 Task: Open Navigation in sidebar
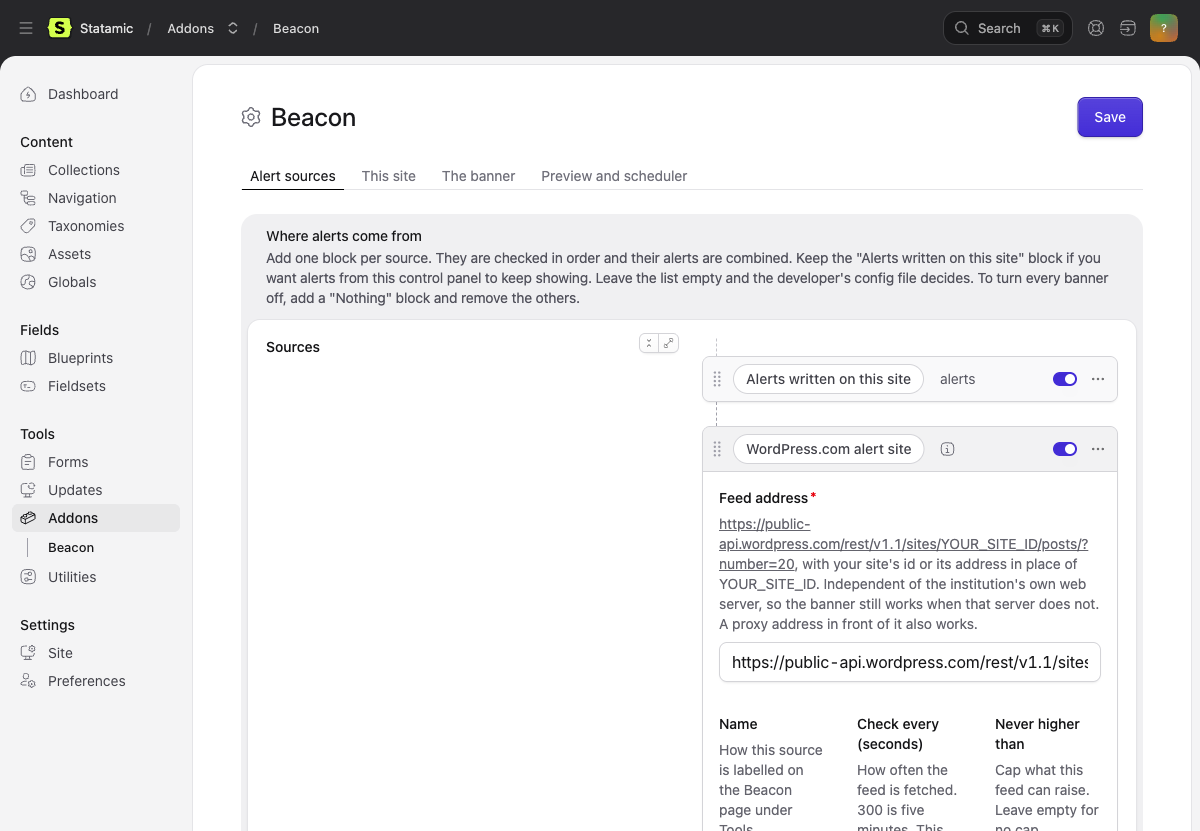click(x=82, y=198)
